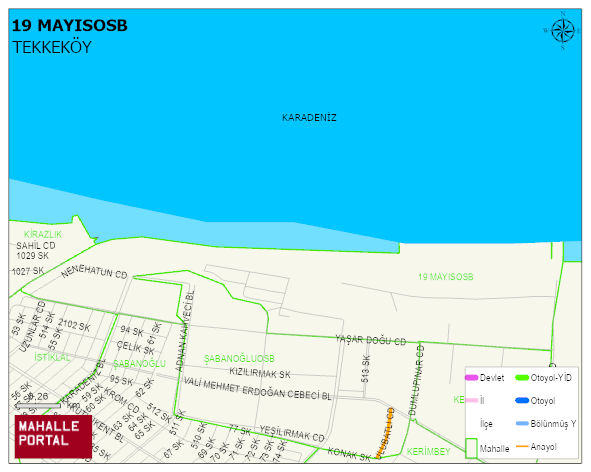This screenshot has height=472, width=591.
Task: Click the 512 SK street label
Action: click(158, 412)
